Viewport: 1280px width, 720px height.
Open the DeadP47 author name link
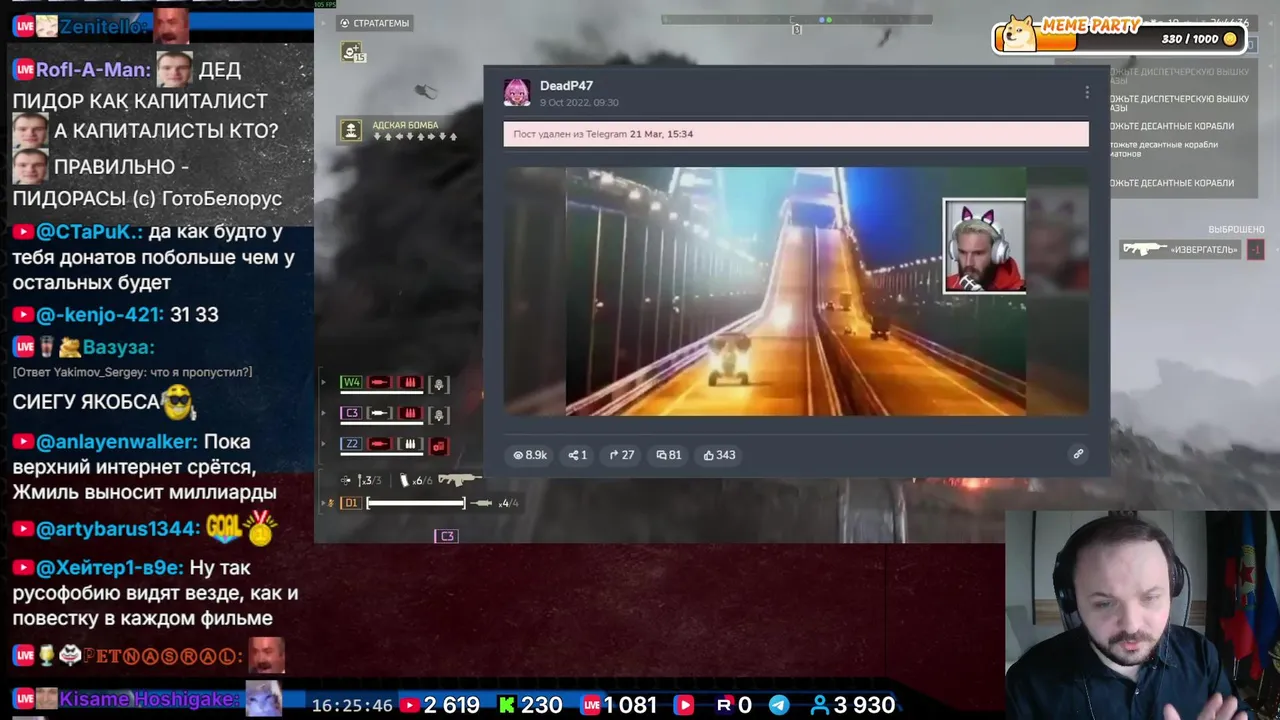coord(566,86)
